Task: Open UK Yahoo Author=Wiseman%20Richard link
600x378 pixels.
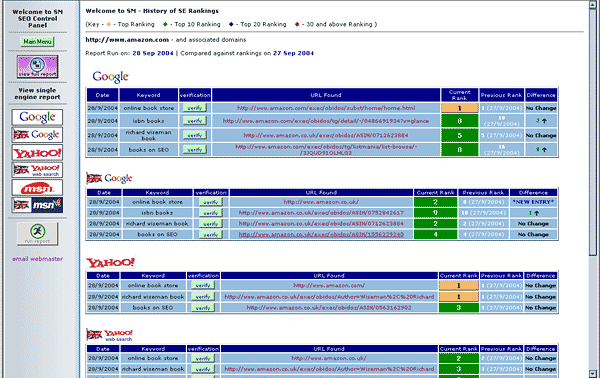Action: click(329, 369)
